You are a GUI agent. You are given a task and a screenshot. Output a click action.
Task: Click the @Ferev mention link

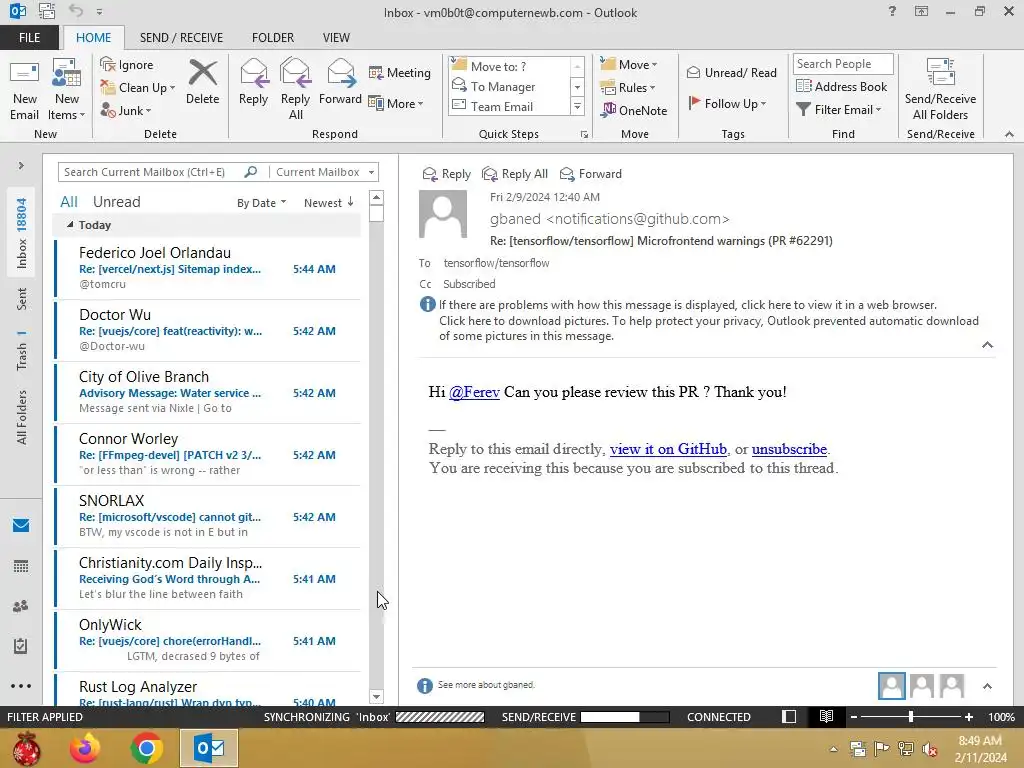click(x=474, y=392)
